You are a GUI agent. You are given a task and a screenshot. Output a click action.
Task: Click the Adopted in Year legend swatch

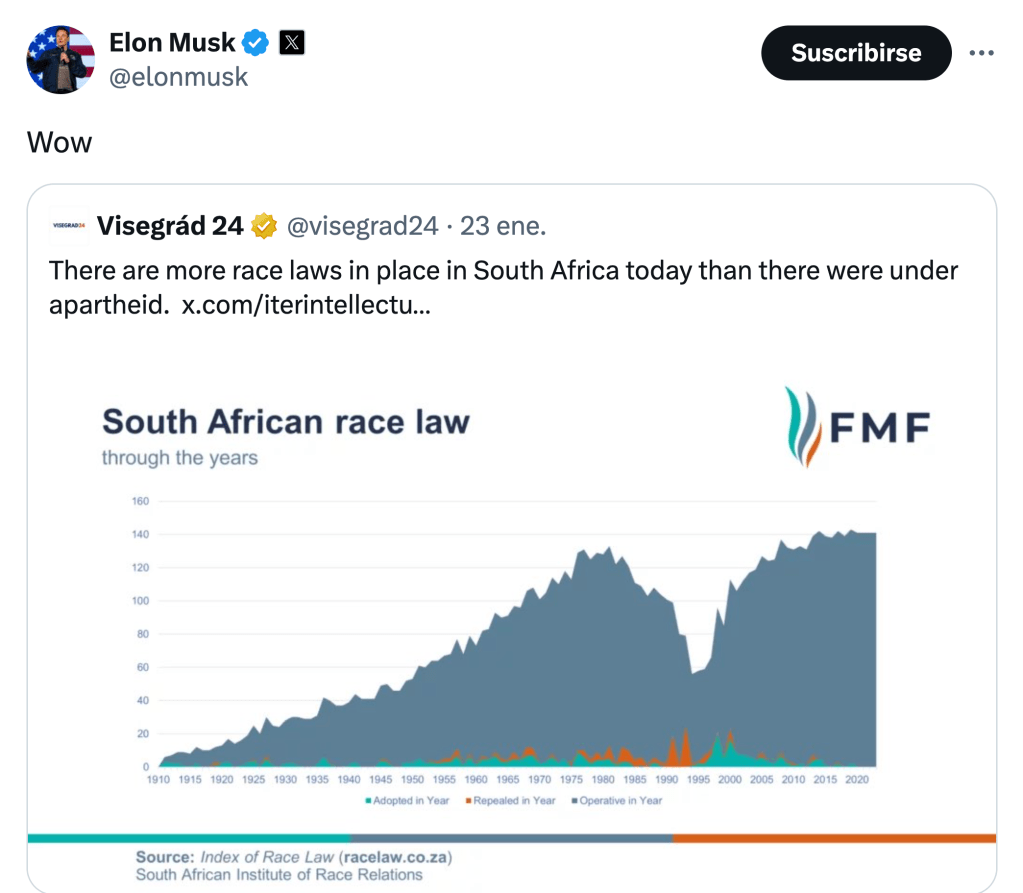[x=369, y=801]
